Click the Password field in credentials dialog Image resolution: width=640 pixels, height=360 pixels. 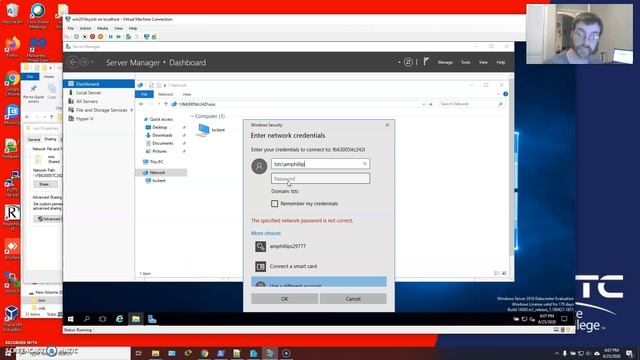(320, 178)
